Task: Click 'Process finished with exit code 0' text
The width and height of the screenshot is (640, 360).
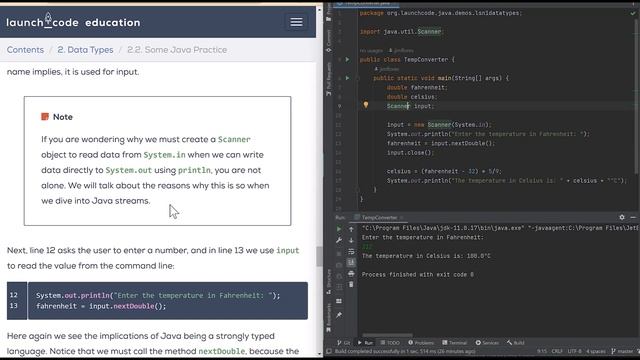Action: pyautogui.click(x=418, y=275)
